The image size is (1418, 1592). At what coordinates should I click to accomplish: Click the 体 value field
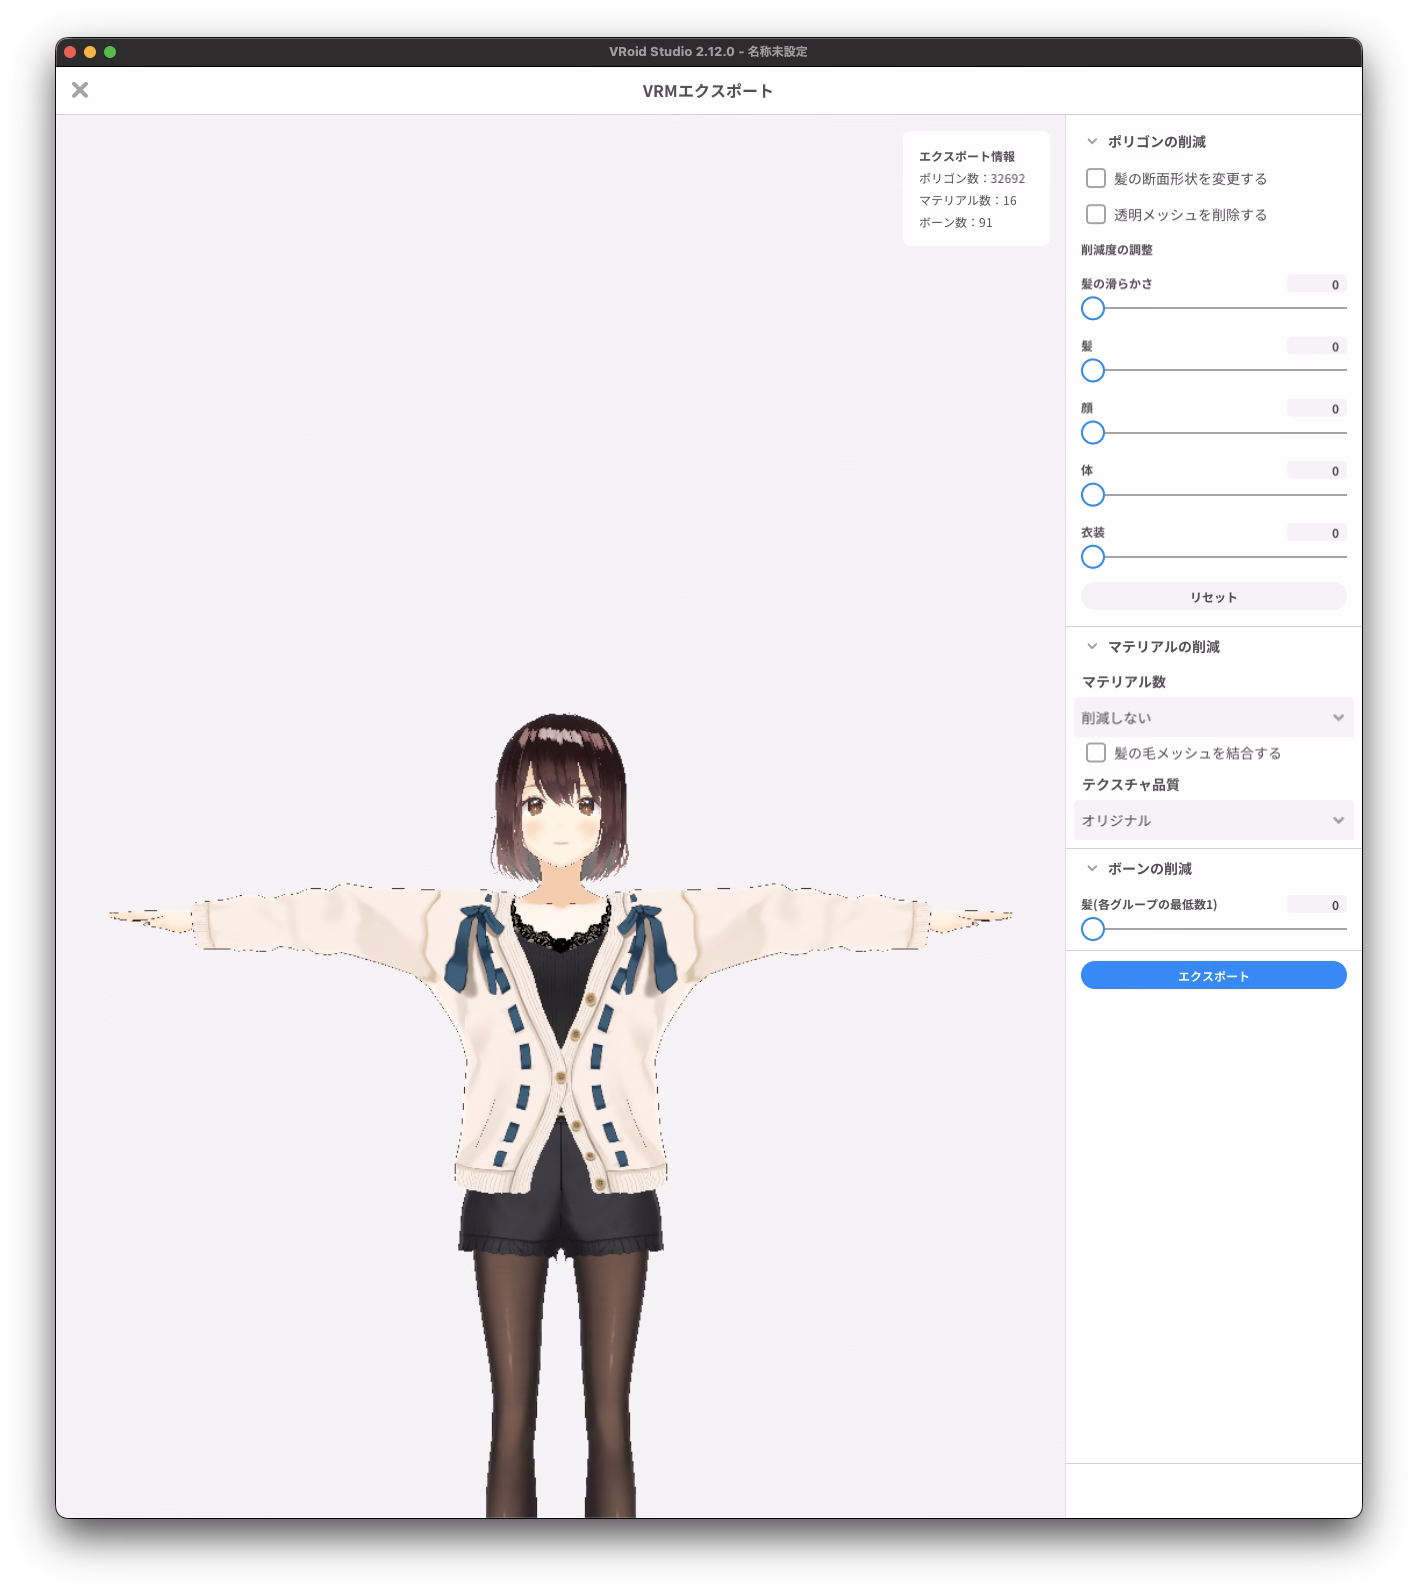pyautogui.click(x=1316, y=471)
